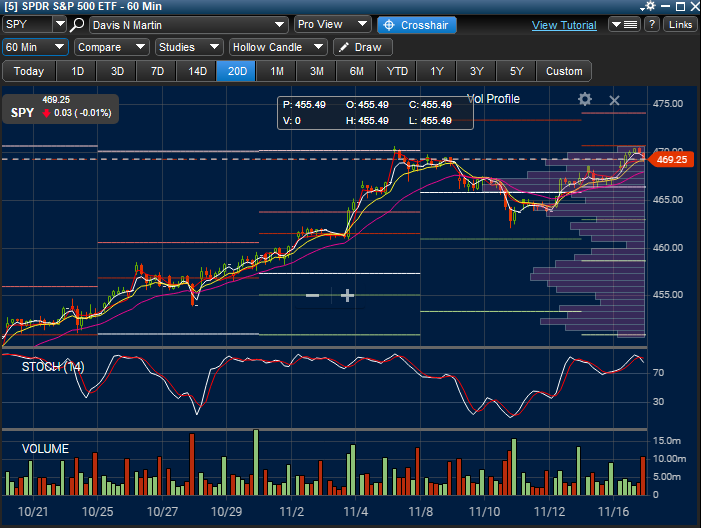The image size is (701, 528).
Task: Click the SPY symbol input field
Action: click(x=28, y=24)
